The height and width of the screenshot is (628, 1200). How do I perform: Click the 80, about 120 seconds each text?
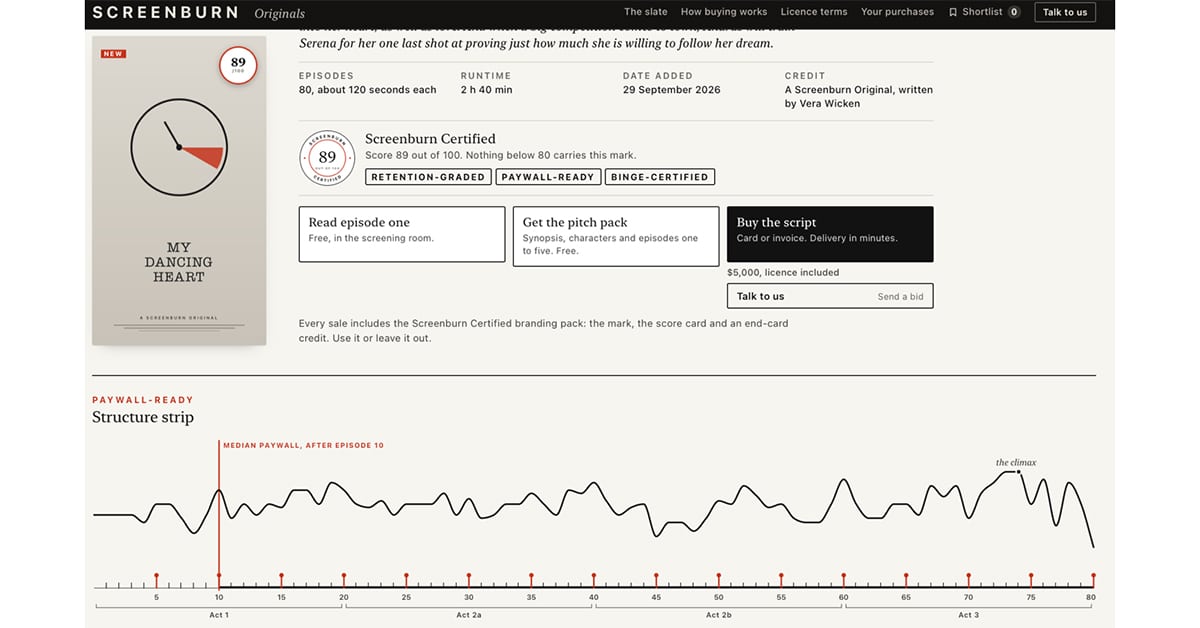click(x=367, y=90)
